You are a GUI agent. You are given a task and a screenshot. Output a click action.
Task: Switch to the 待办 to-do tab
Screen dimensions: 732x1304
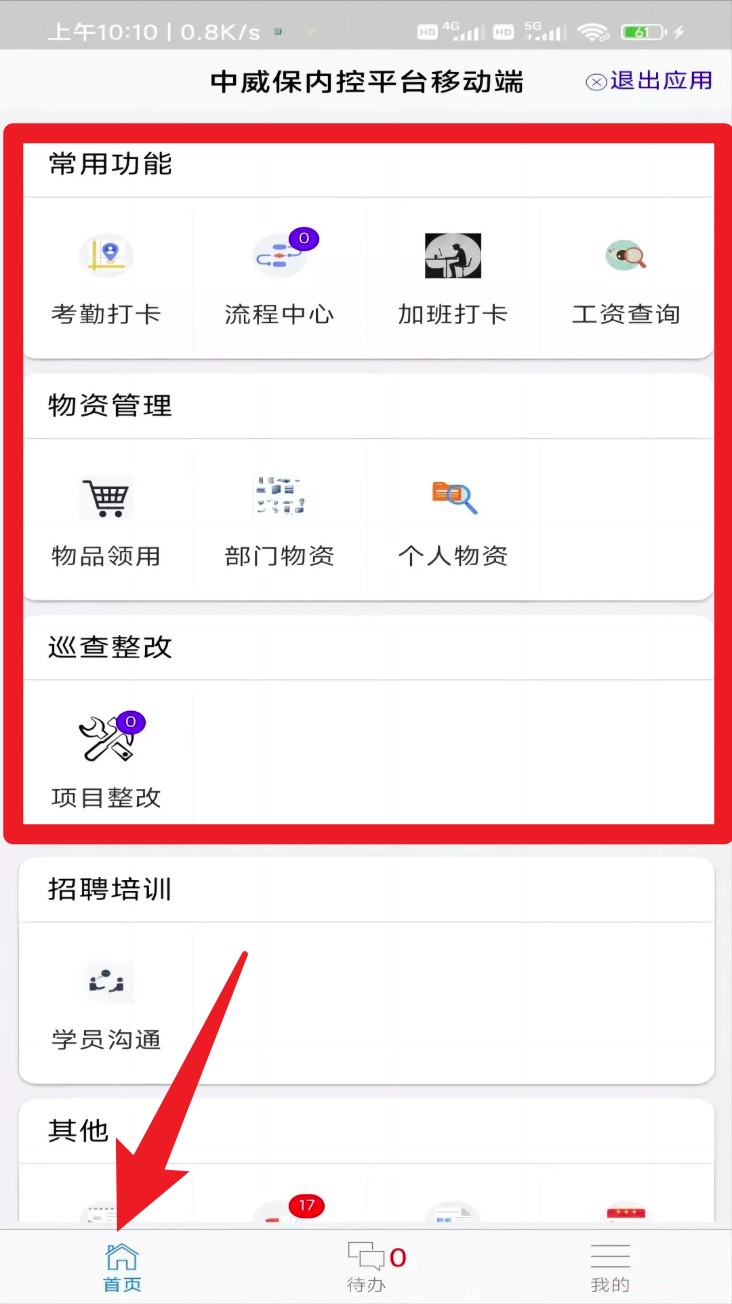pos(366,1267)
